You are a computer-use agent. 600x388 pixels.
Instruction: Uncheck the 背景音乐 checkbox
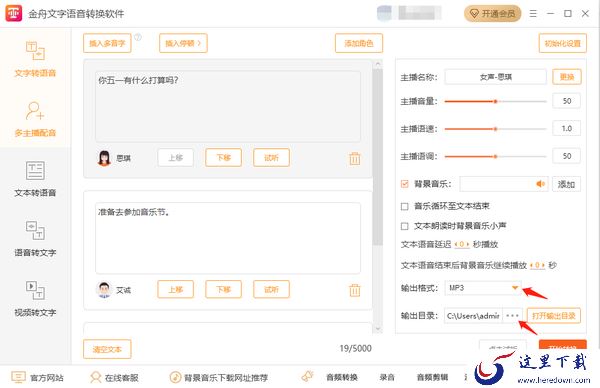[x=404, y=184]
